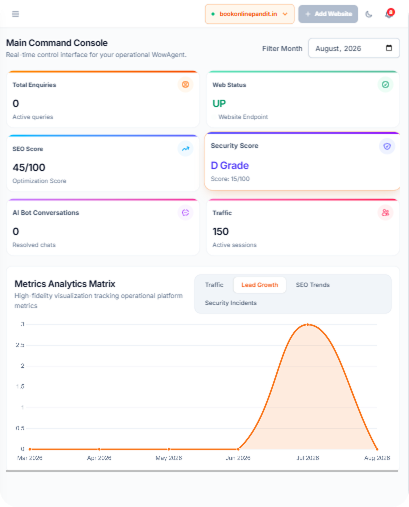Click the SEO Score trend icon
Image resolution: width=409 pixels, height=507 pixels.
click(185, 149)
